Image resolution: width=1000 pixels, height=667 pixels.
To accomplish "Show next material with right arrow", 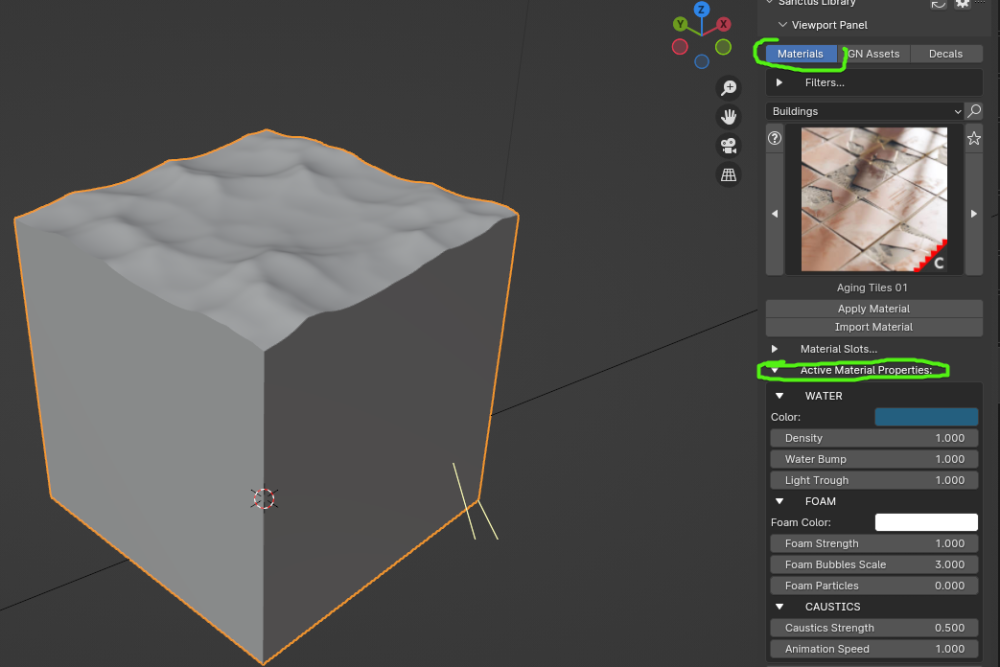I will (974, 214).
